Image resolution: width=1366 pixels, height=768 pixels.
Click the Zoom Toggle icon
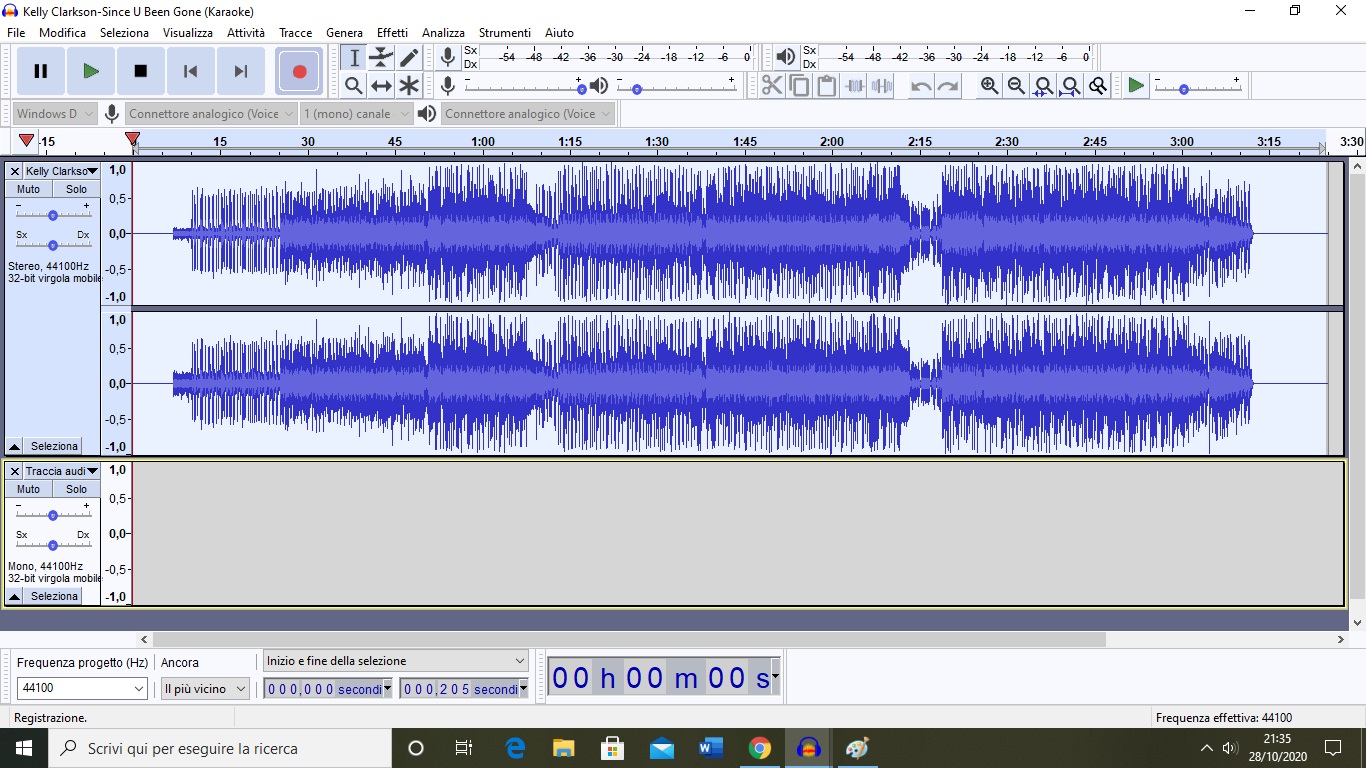tap(1097, 86)
